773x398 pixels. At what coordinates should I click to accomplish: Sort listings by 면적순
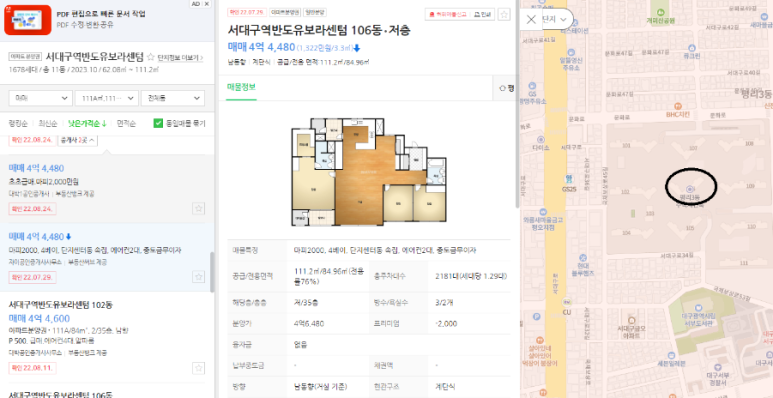point(126,123)
